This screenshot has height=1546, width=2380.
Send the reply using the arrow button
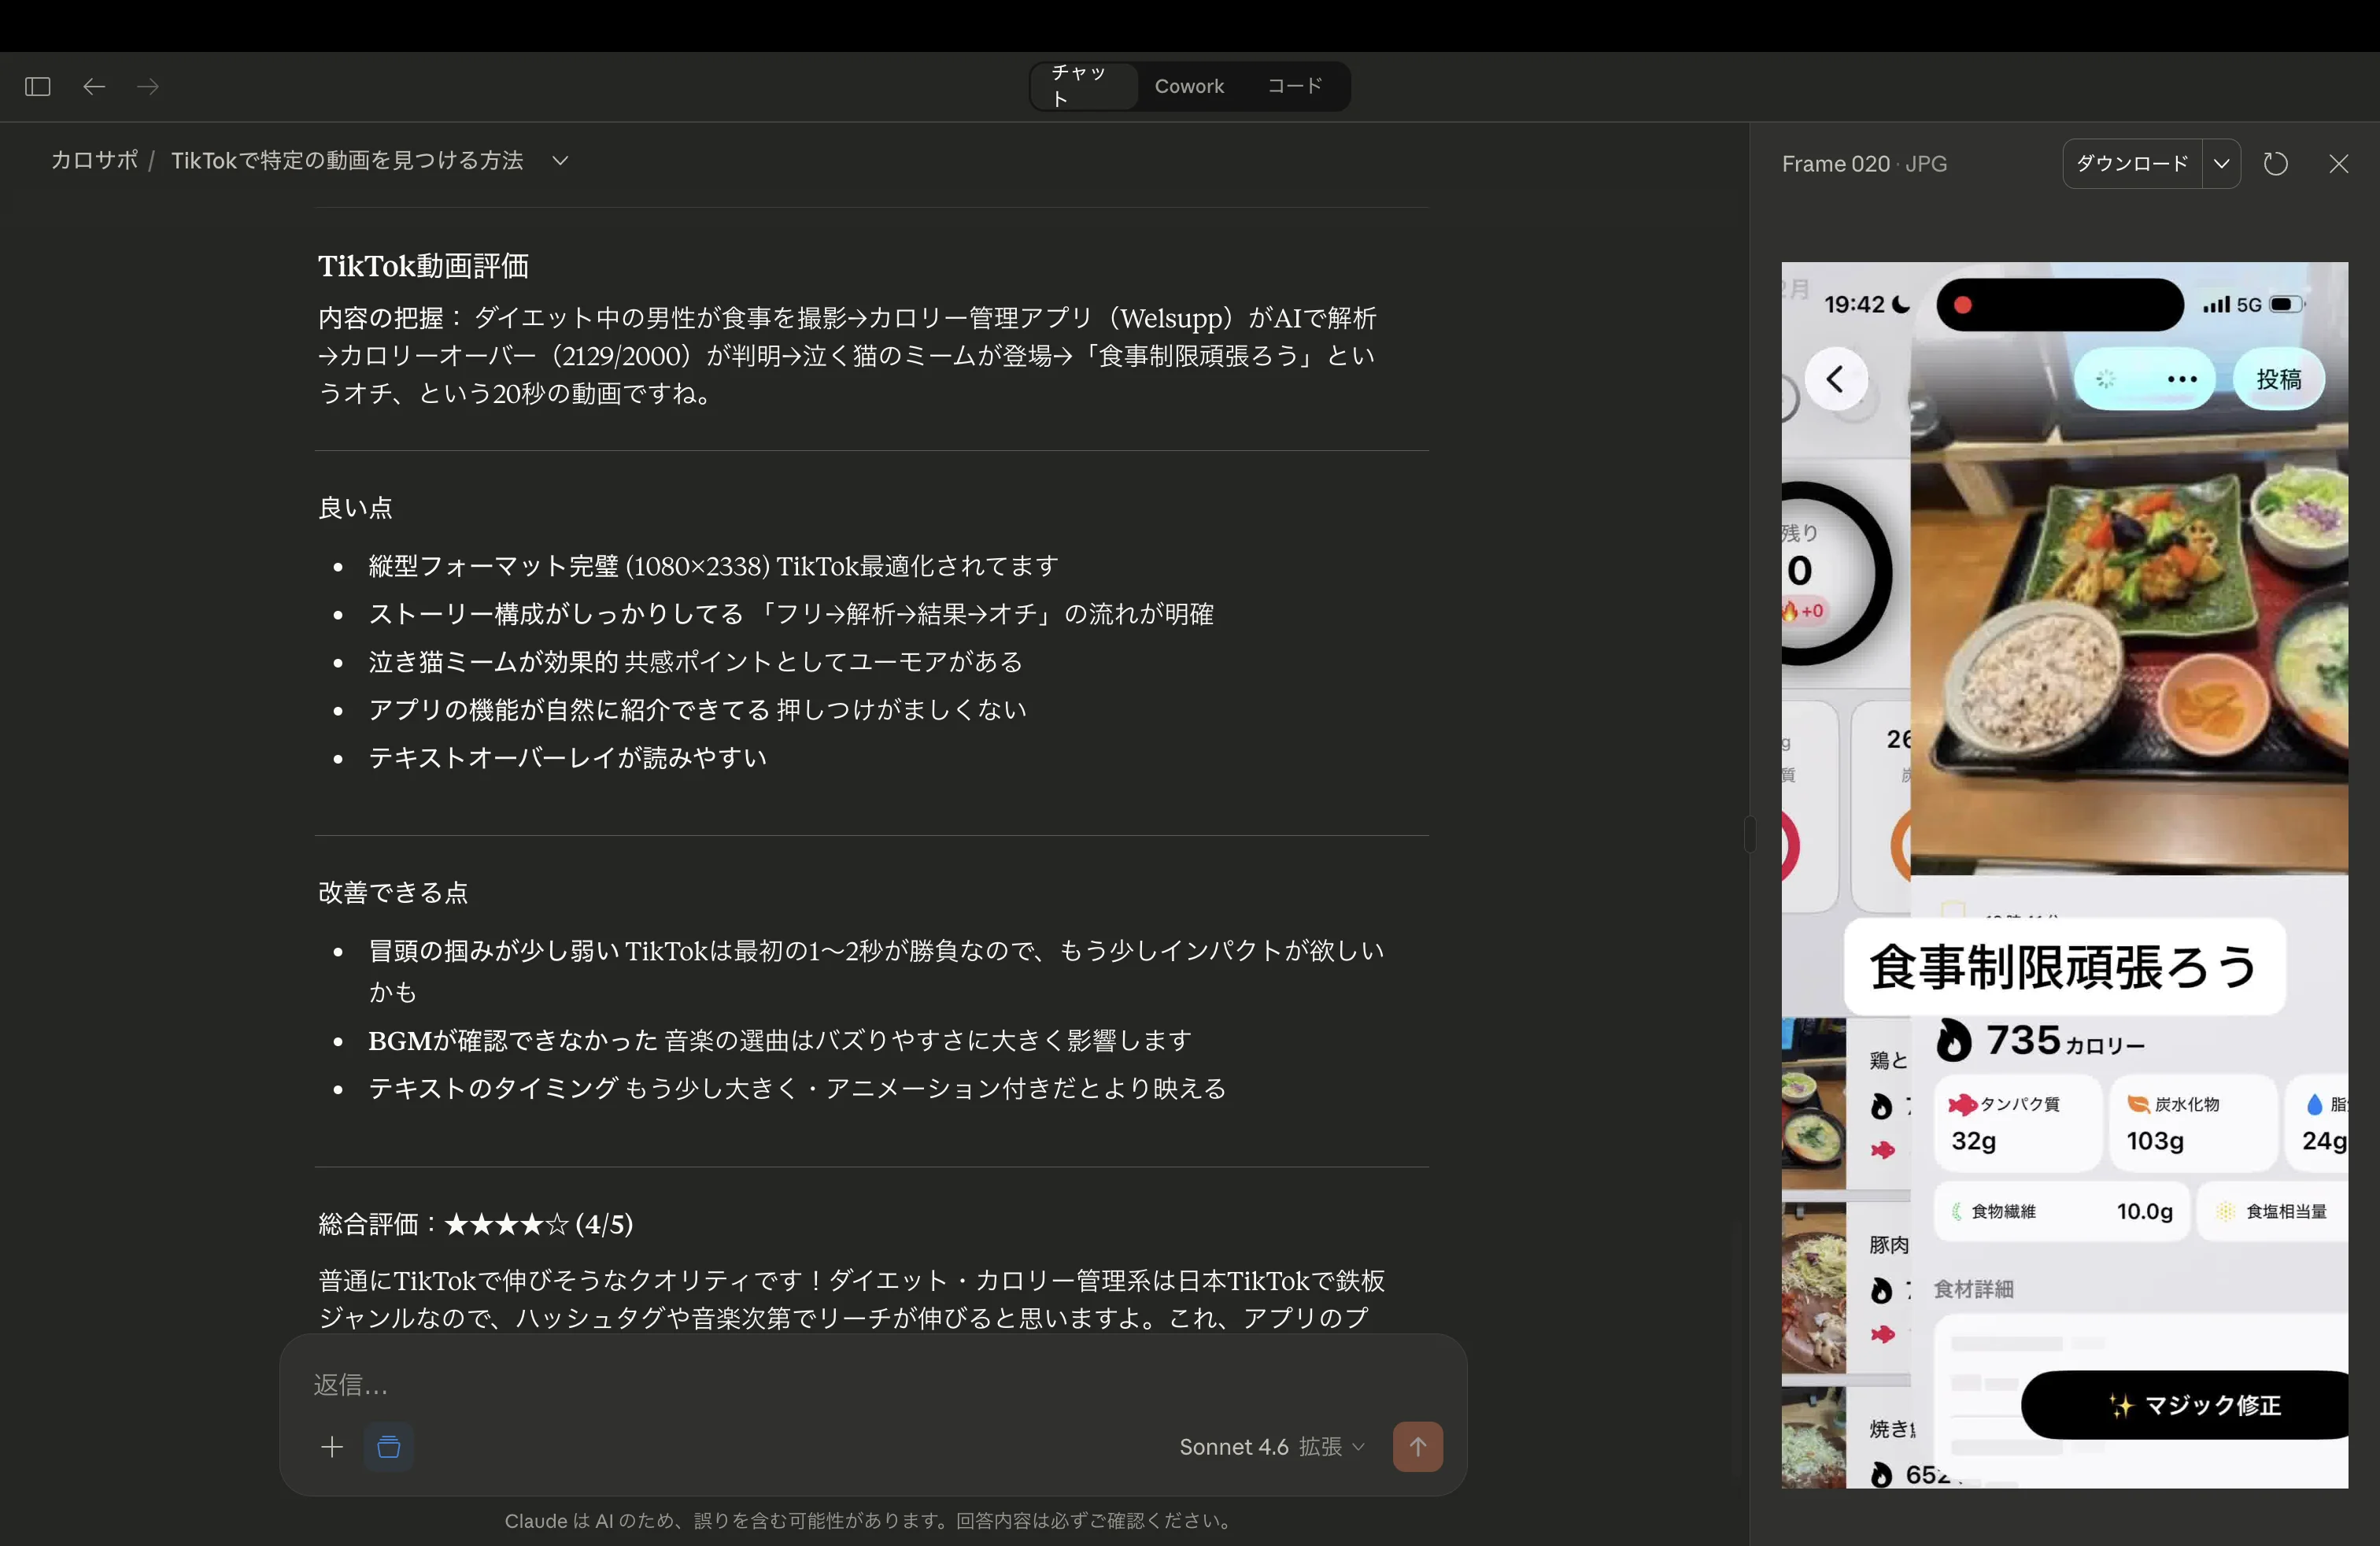tap(1418, 1447)
